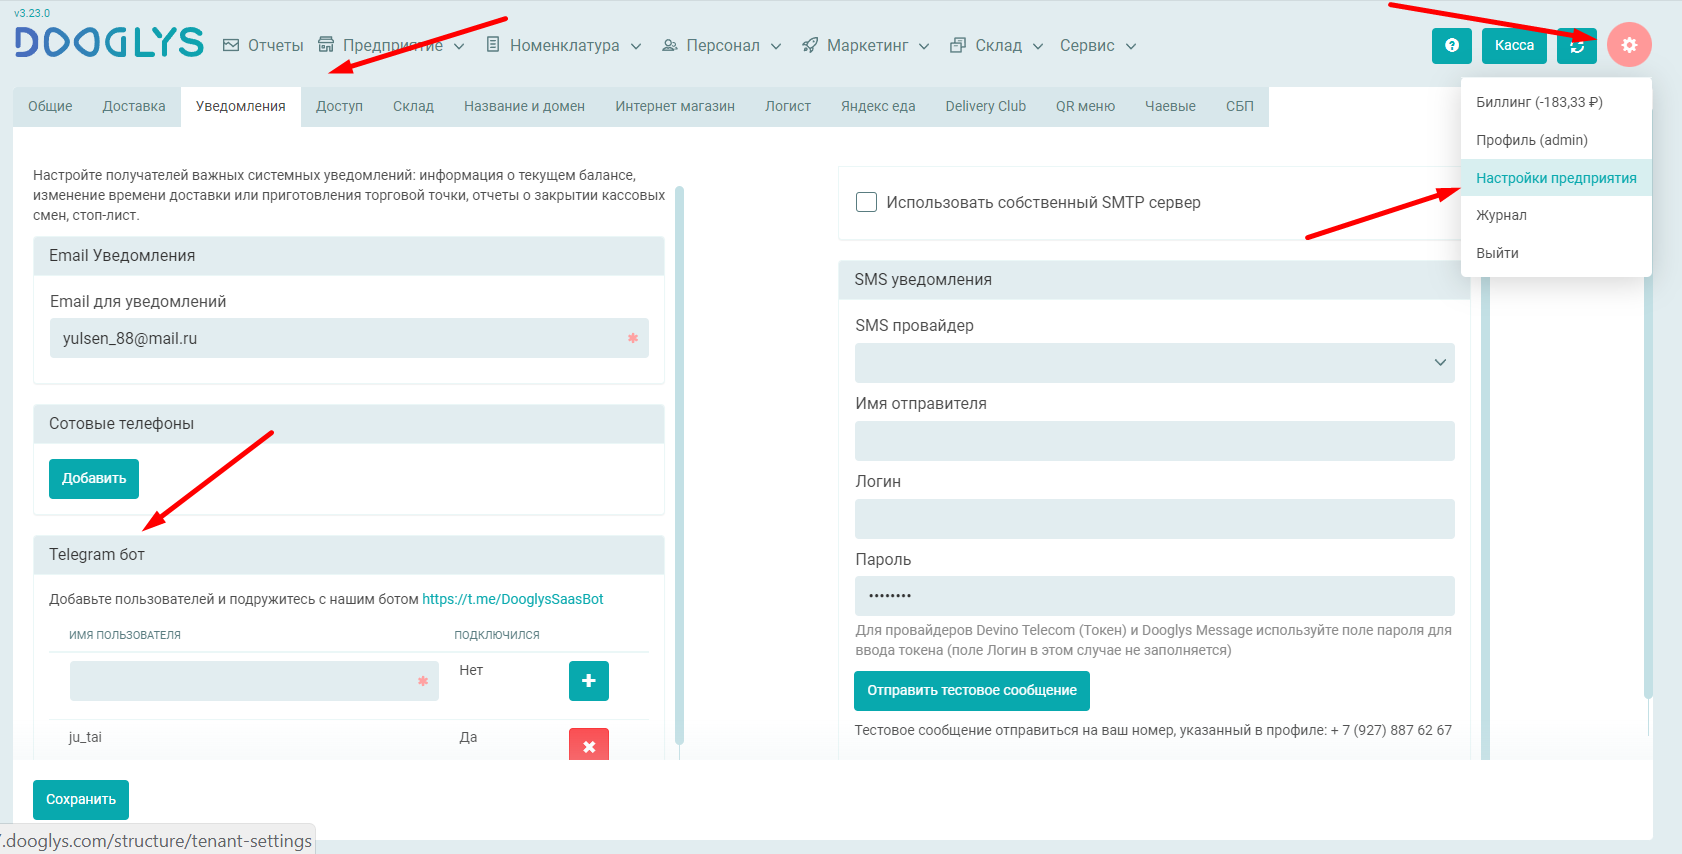Expand the Сервис menu chevron

tap(1131, 46)
